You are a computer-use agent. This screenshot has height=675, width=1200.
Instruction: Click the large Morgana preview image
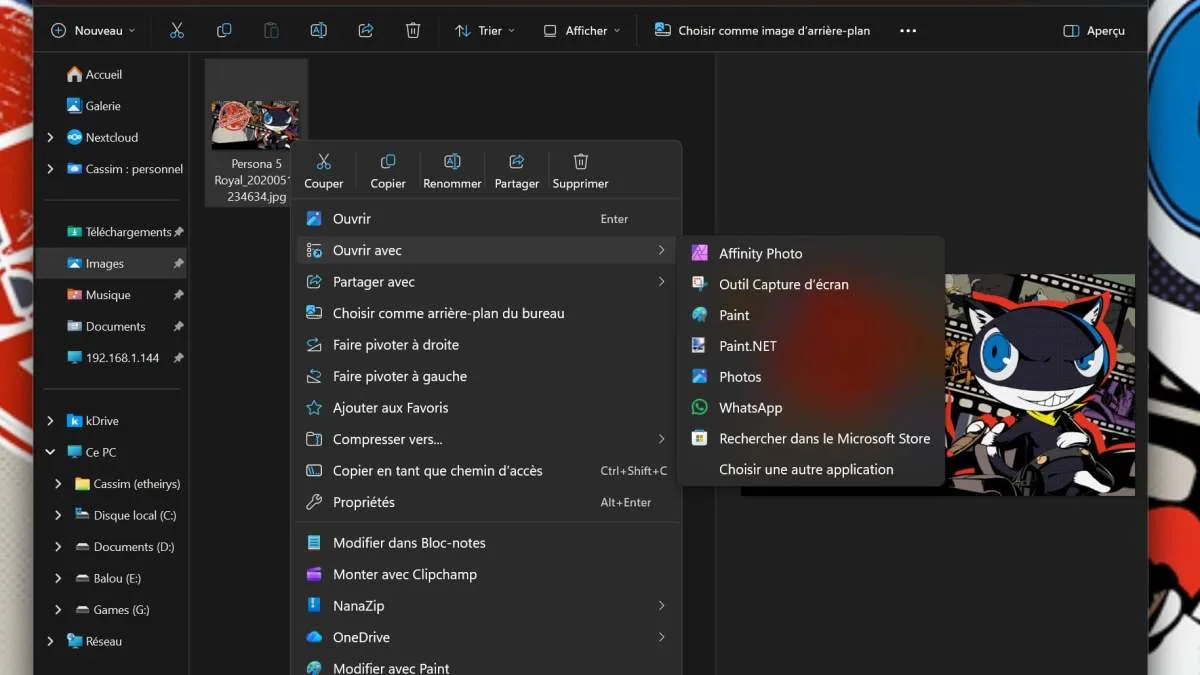pos(1040,385)
